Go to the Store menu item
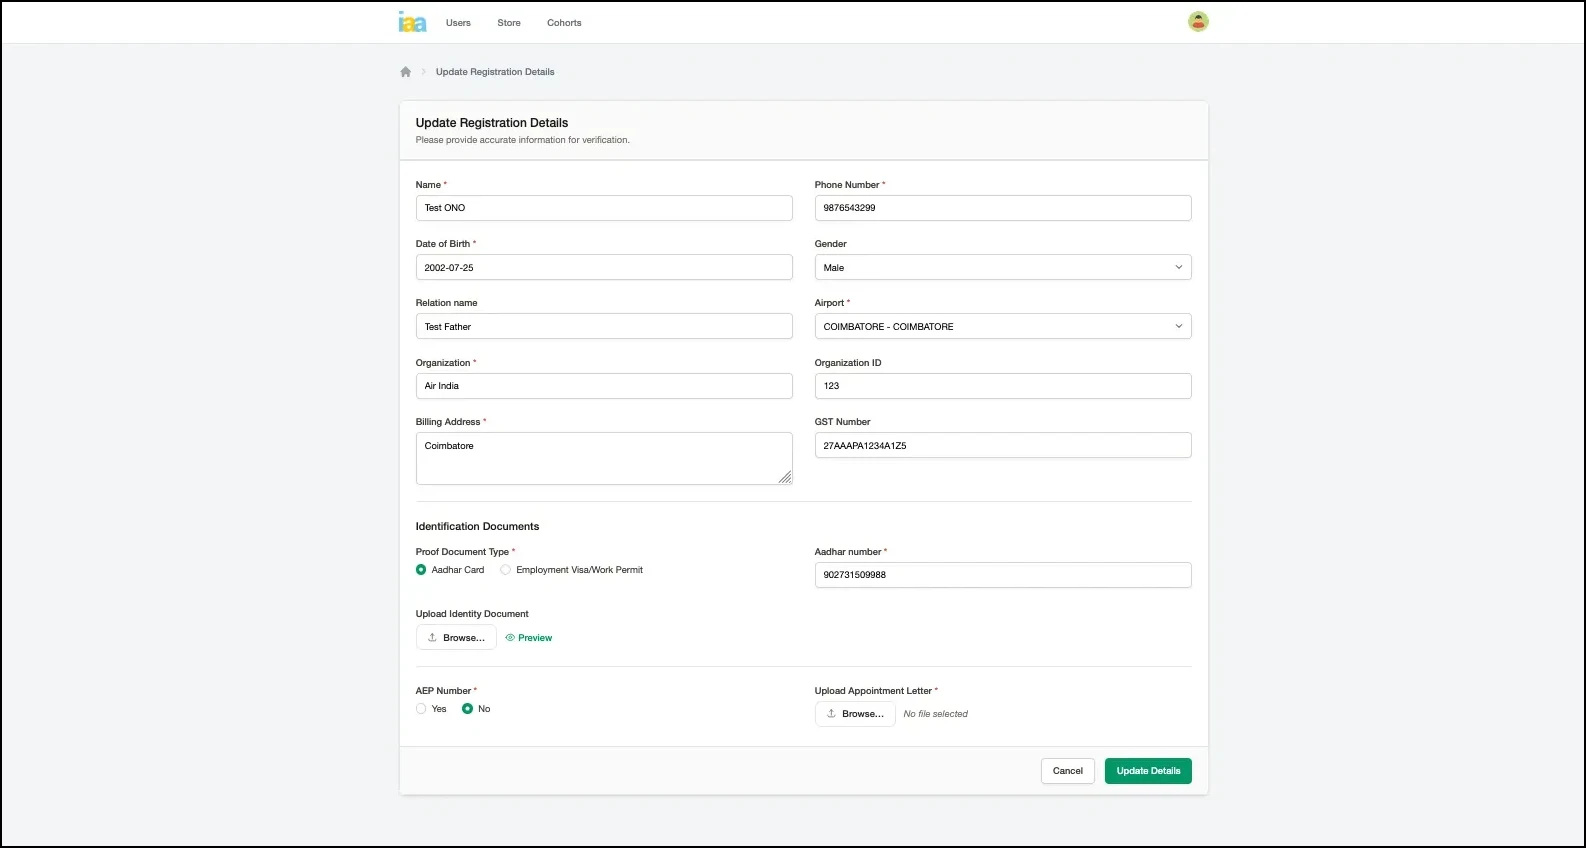The height and width of the screenshot is (848, 1586). pyautogui.click(x=509, y=23)
